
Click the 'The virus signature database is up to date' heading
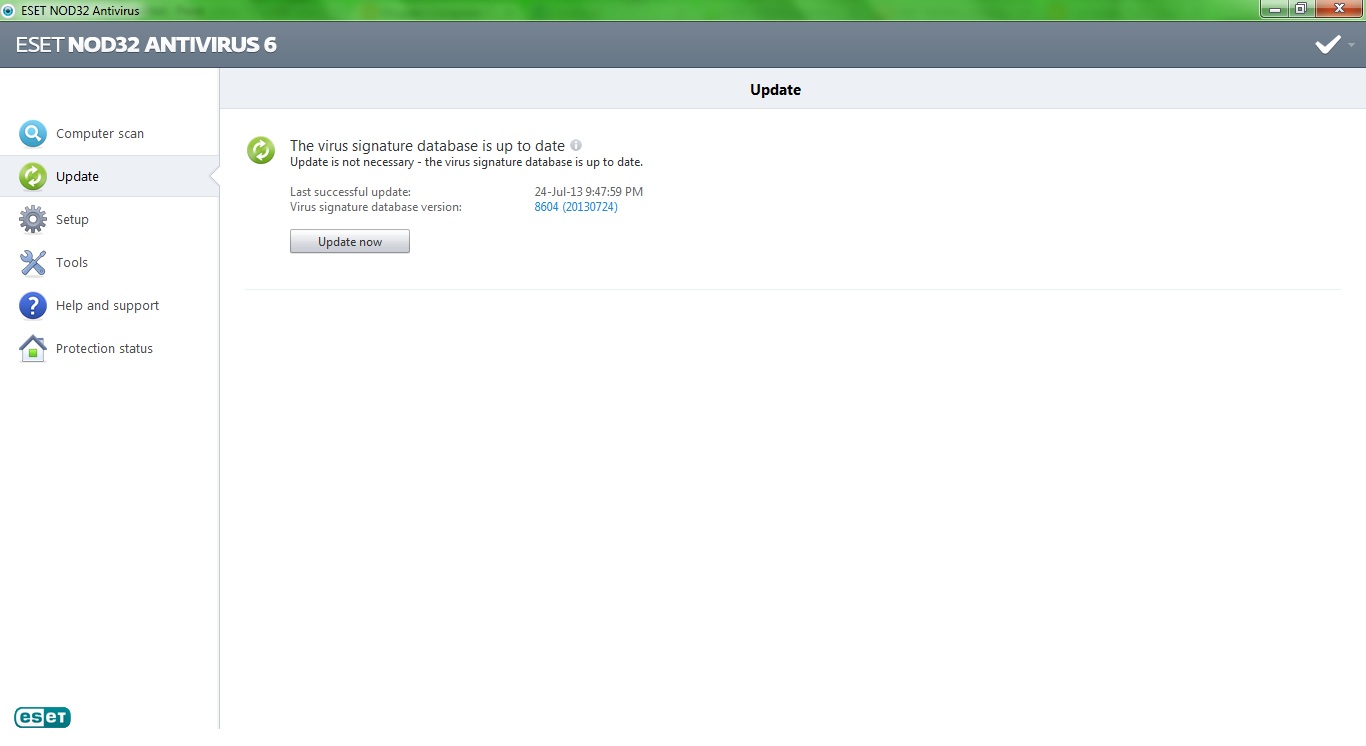427,145
